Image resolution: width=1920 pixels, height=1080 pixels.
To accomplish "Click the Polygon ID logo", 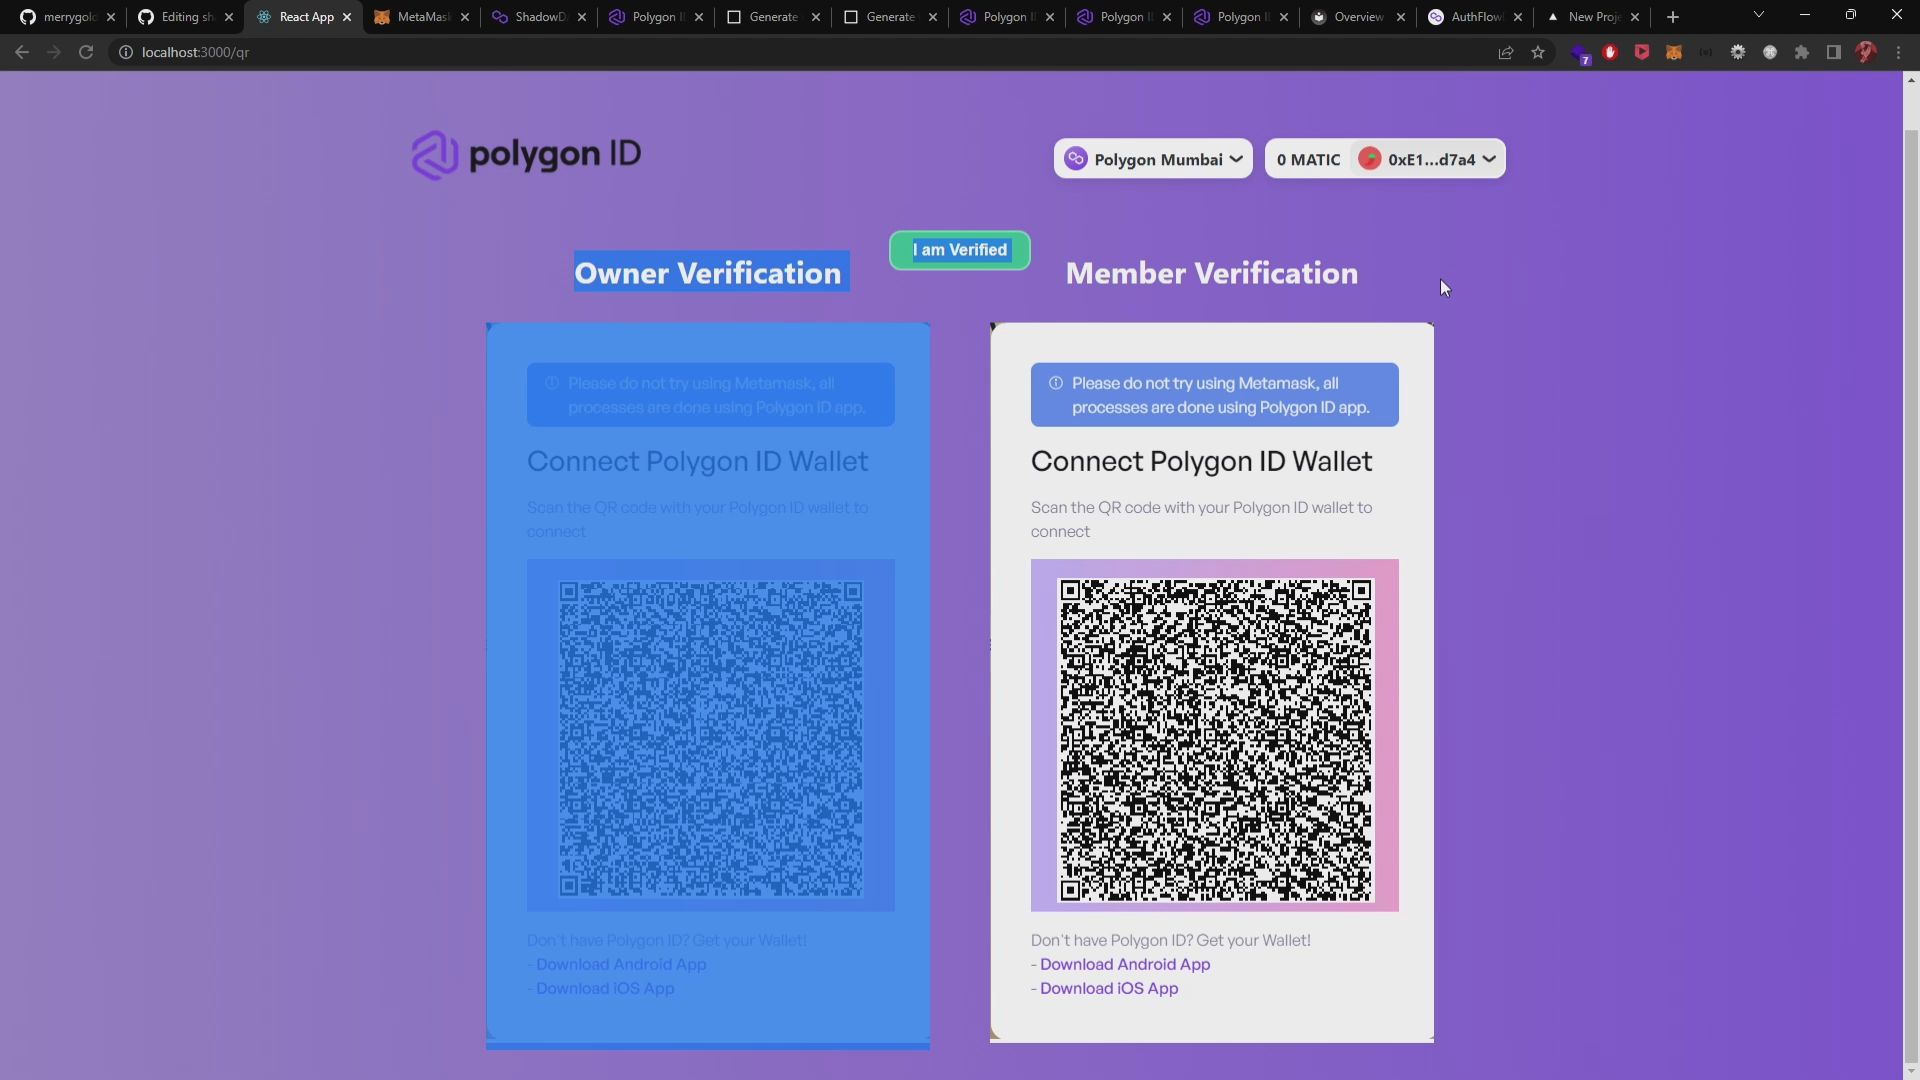I will 526,155.
